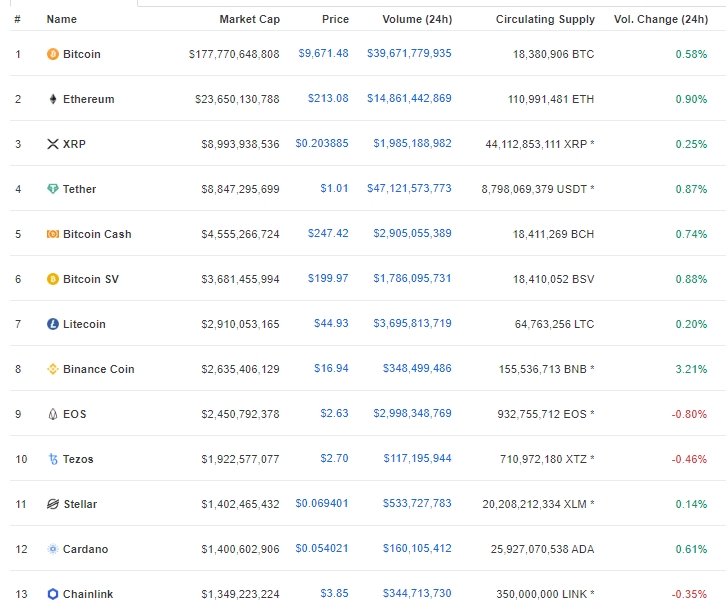The height and width of the screenshot is (606, 726).
Task: Select Tezos change -0.46%
Action: point(689,459)
